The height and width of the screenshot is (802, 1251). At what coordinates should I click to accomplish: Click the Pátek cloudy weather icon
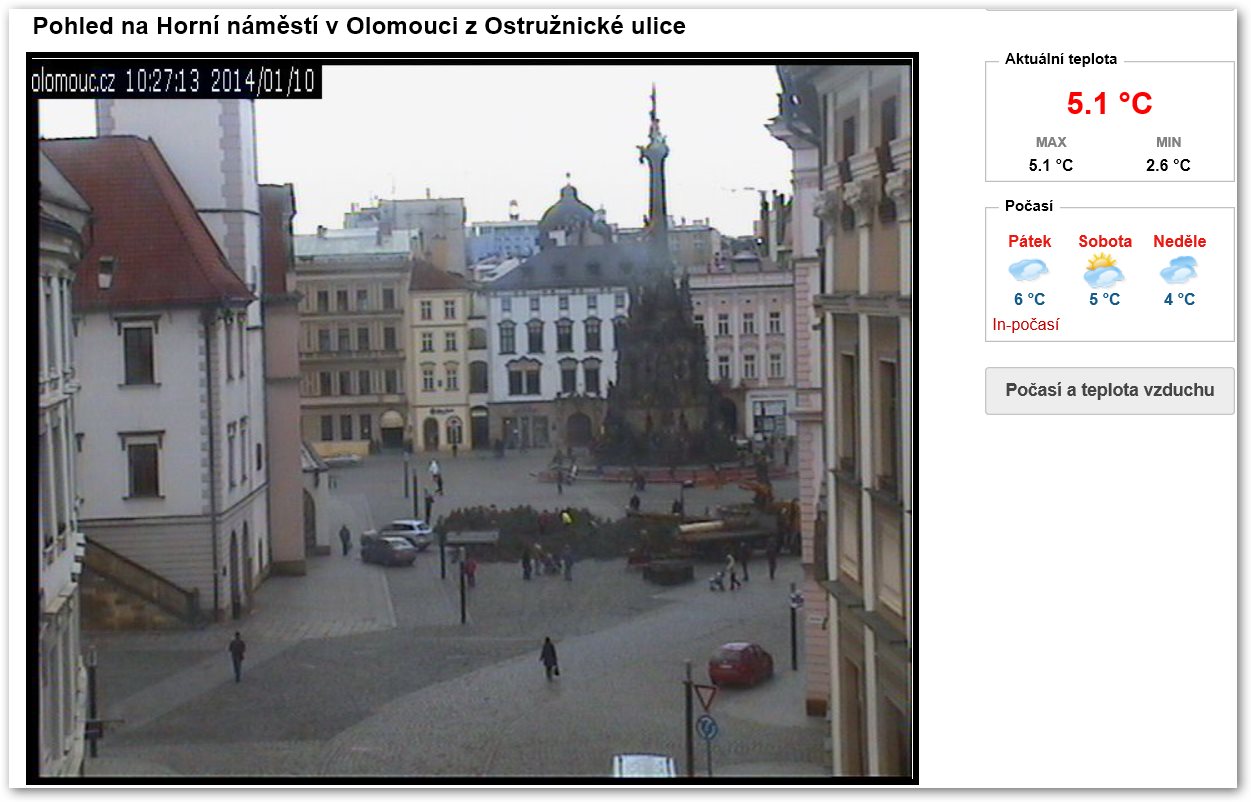pos(1029,270)
